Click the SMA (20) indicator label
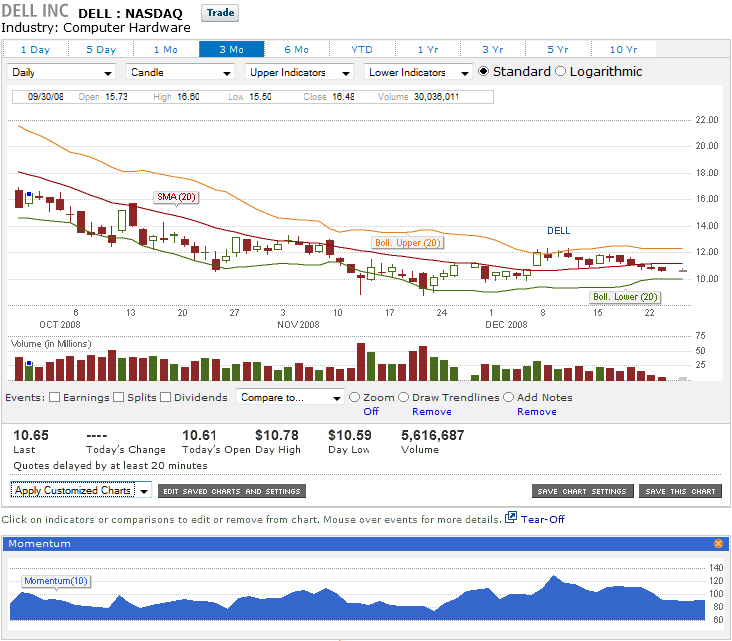The image size is (732, 641). point(175,197)
